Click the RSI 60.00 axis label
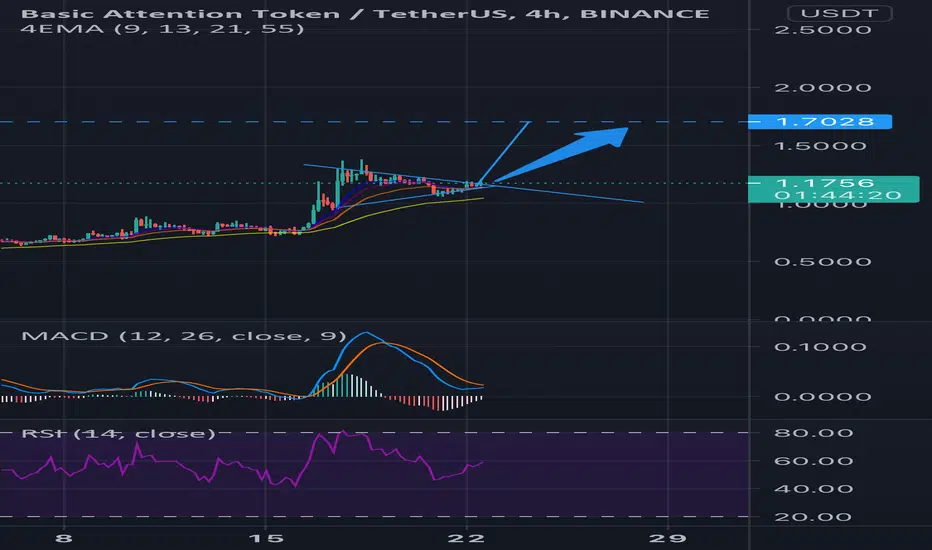The width and height of the screenshot is (932, 550). [814, 461]
